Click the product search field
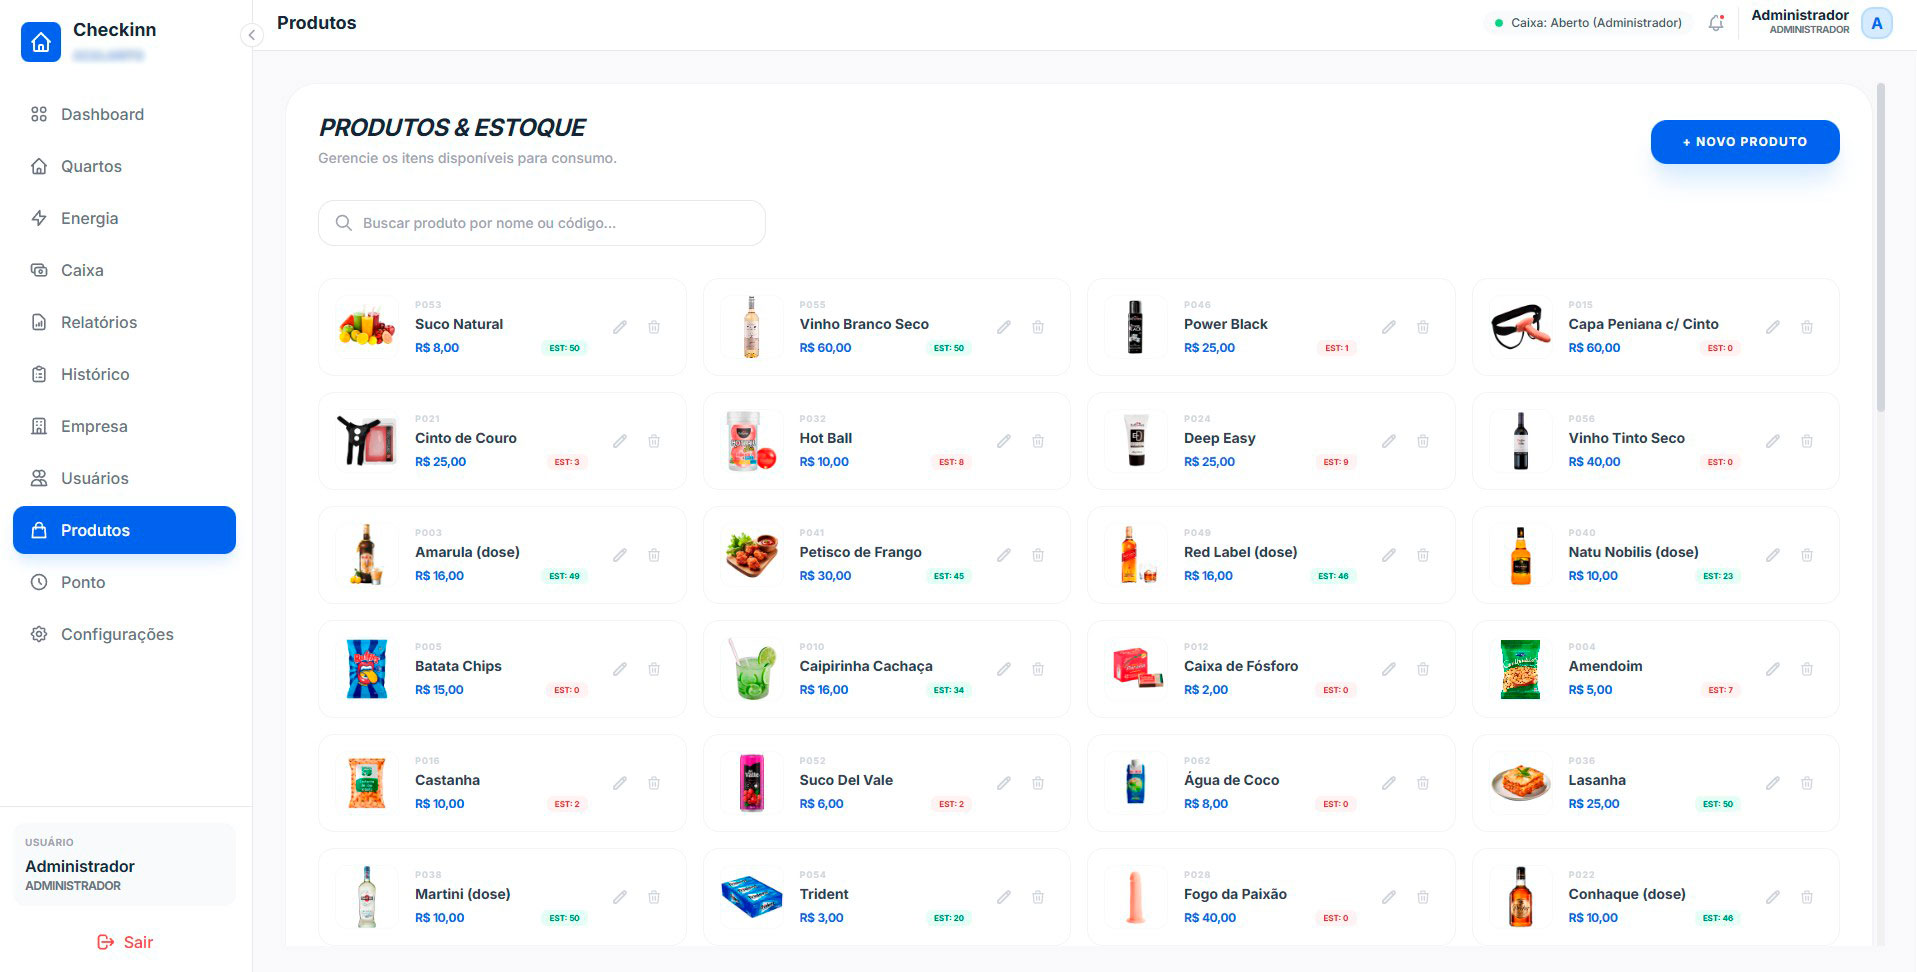The height and width of the screenshot is (972, 1917). click(x=542, y=223)
